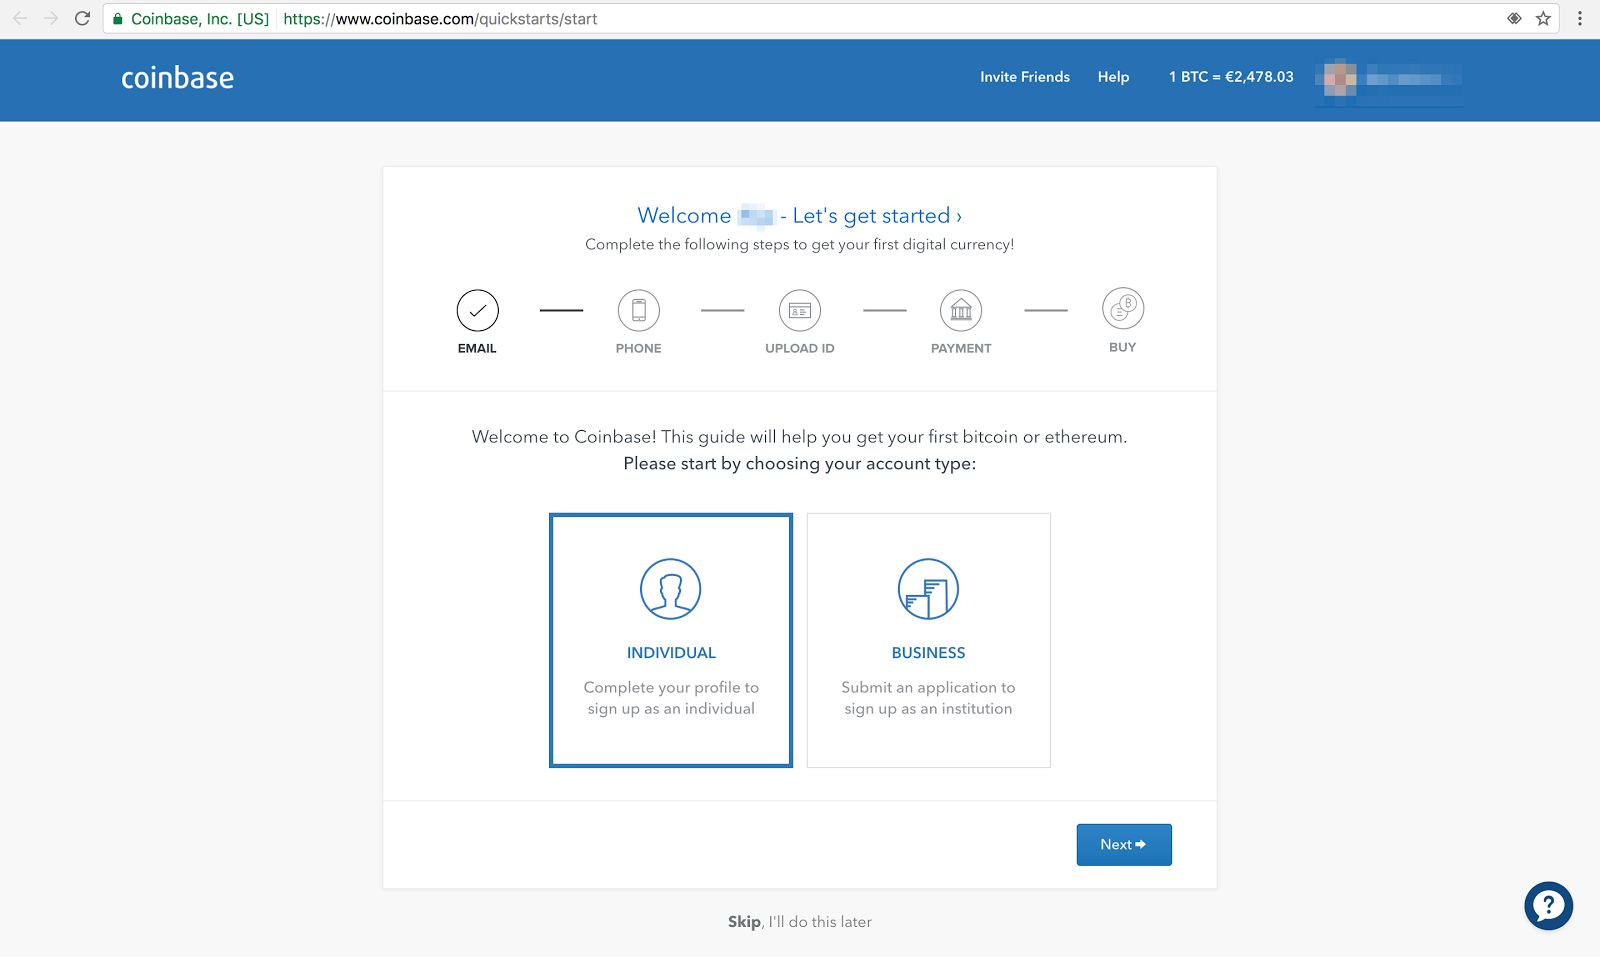Click the blurred user avatar
Screen dimensions: 1600x957
click(x=1338, y=78)
